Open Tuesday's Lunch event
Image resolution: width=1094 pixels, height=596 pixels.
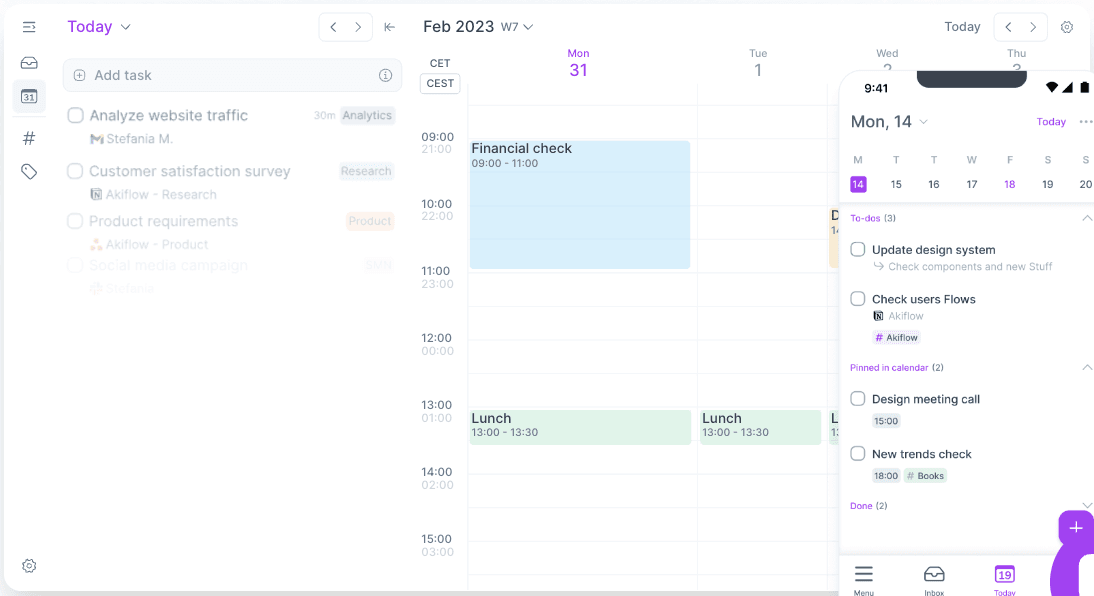[x=760, y=426]
